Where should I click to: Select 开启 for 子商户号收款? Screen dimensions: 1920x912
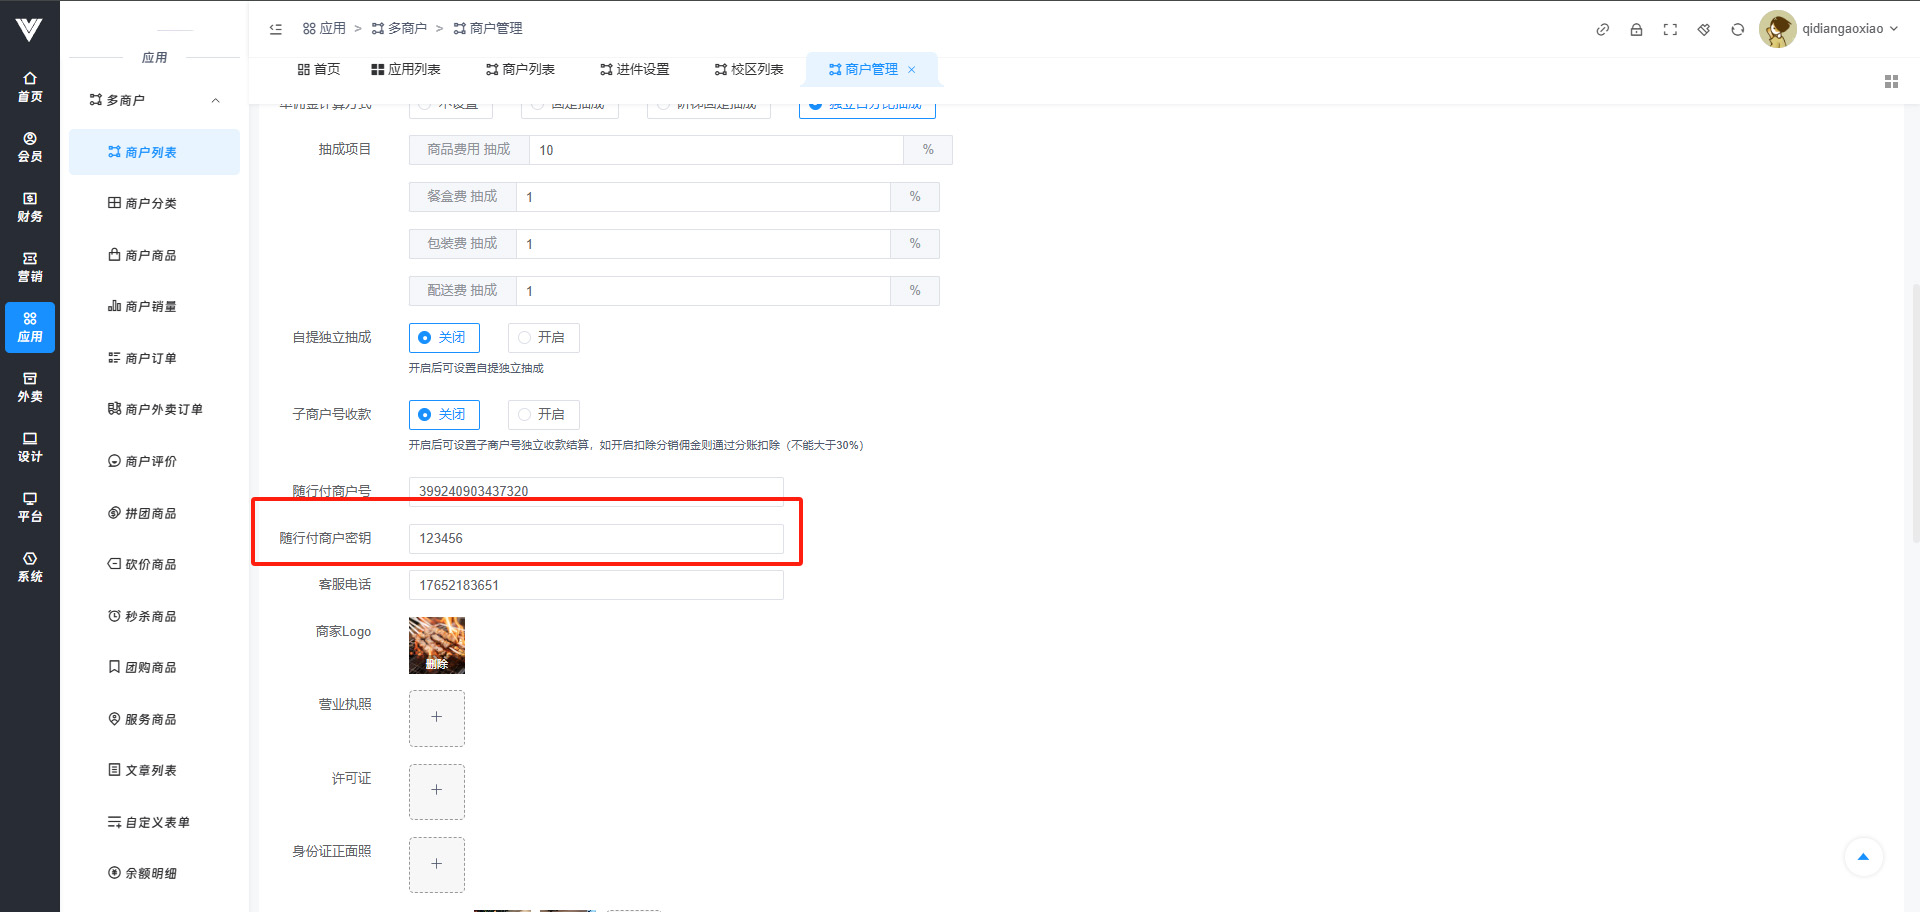click(x=543, y=415)
